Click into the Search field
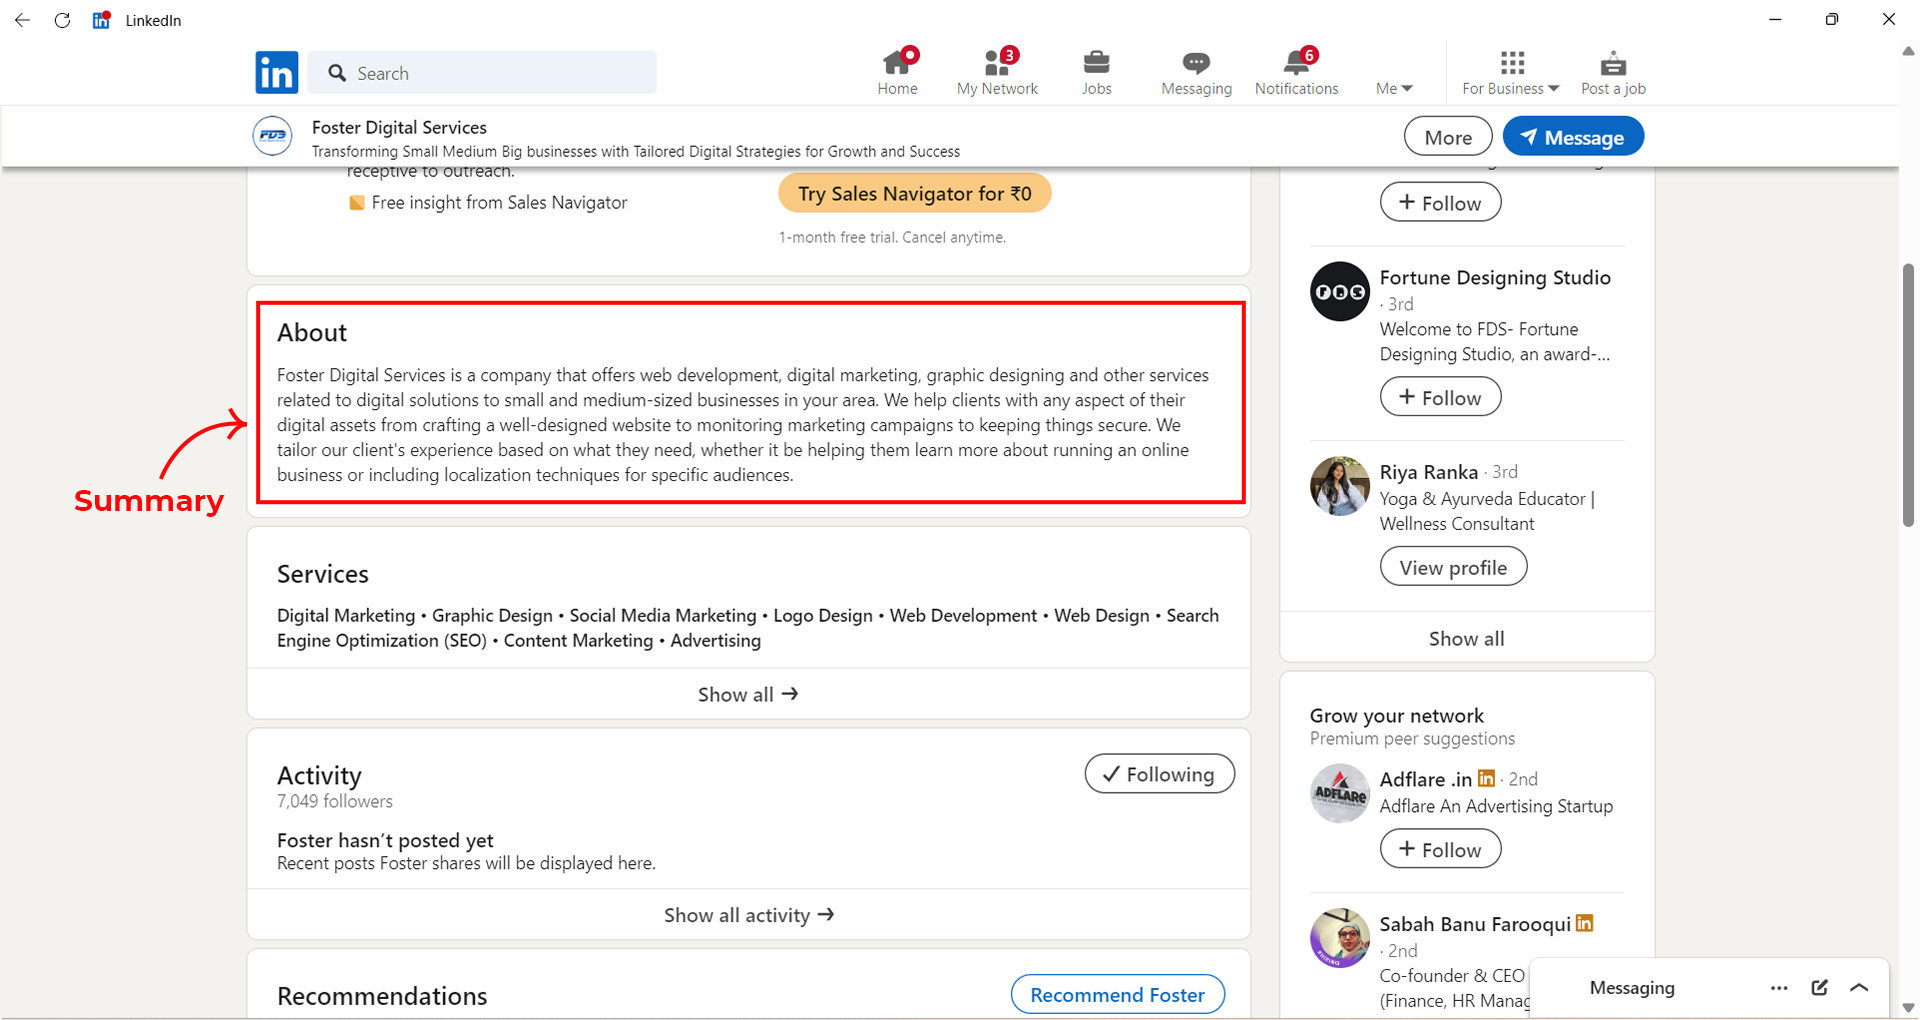The height and width of the screenshot is (1020, 1920). tap(482, 73)
